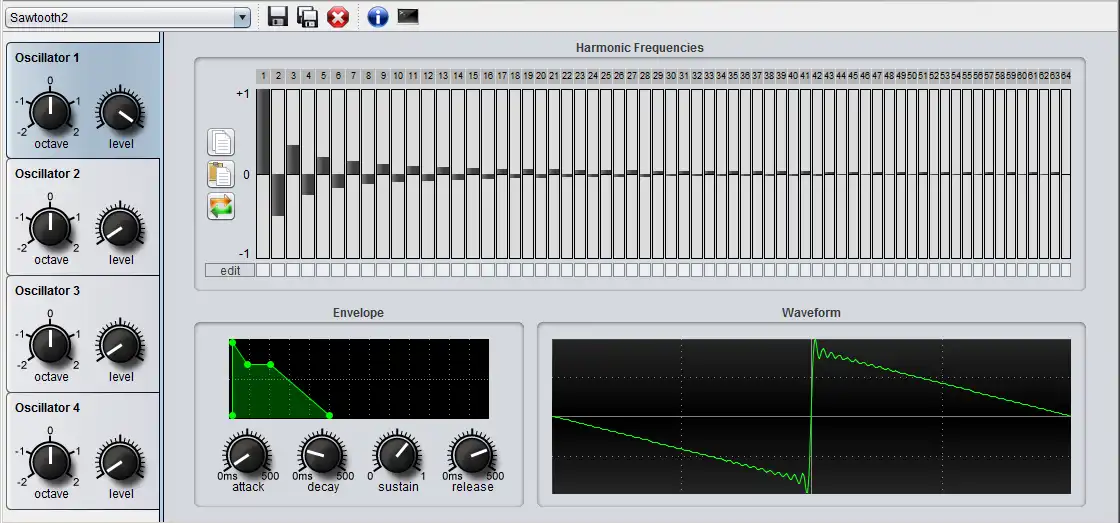Tick the edit checkbox under harmonic 1
Image resolution: width=1120 pixels, height=523 pixels.
pyautogui.click(x=263, y=270)
